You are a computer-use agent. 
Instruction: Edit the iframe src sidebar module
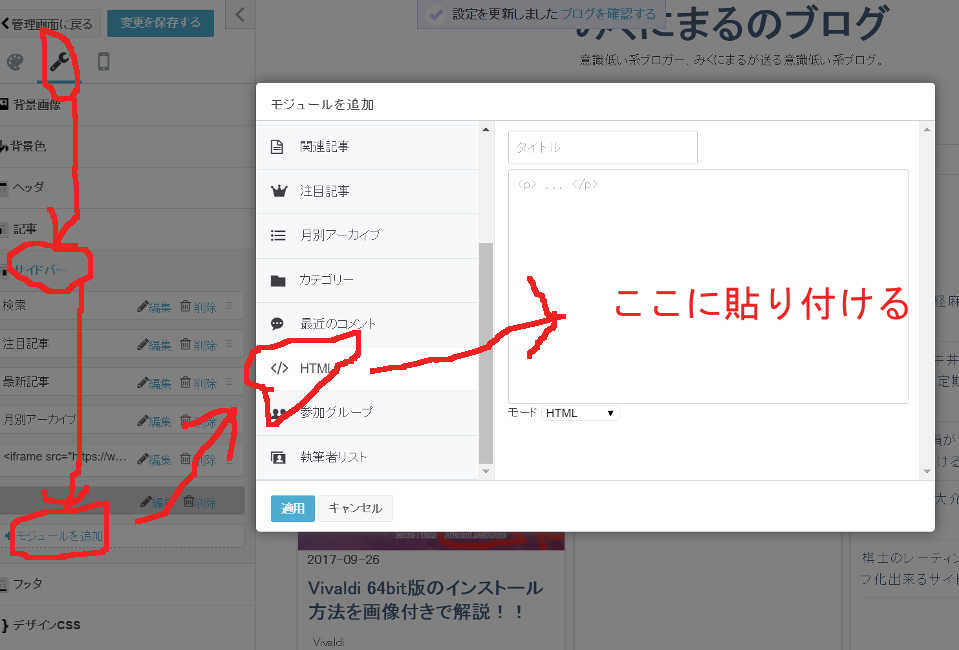click(x=155, y=459)
